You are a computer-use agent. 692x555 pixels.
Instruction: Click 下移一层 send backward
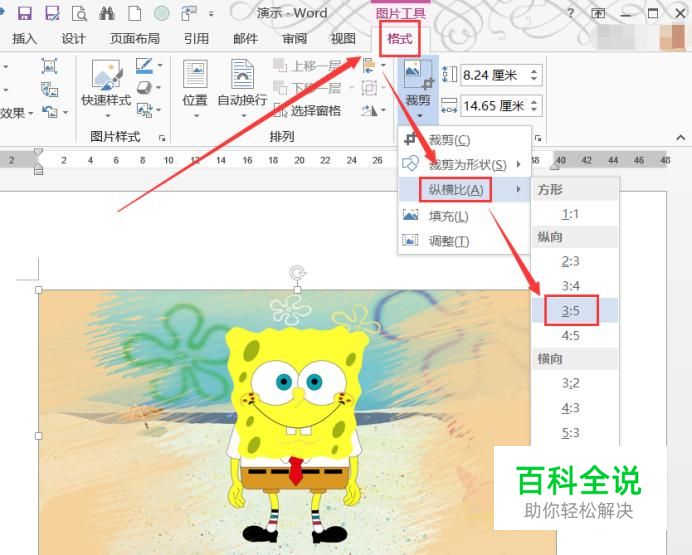pyautogui.click(x=308, y=88)
